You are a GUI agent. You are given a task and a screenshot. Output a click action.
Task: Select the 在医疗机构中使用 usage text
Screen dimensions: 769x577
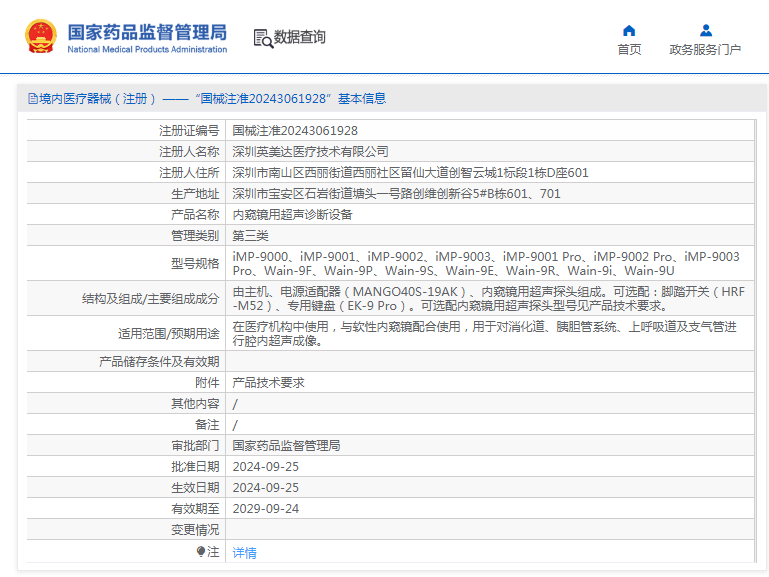click(x=485, y=334)
